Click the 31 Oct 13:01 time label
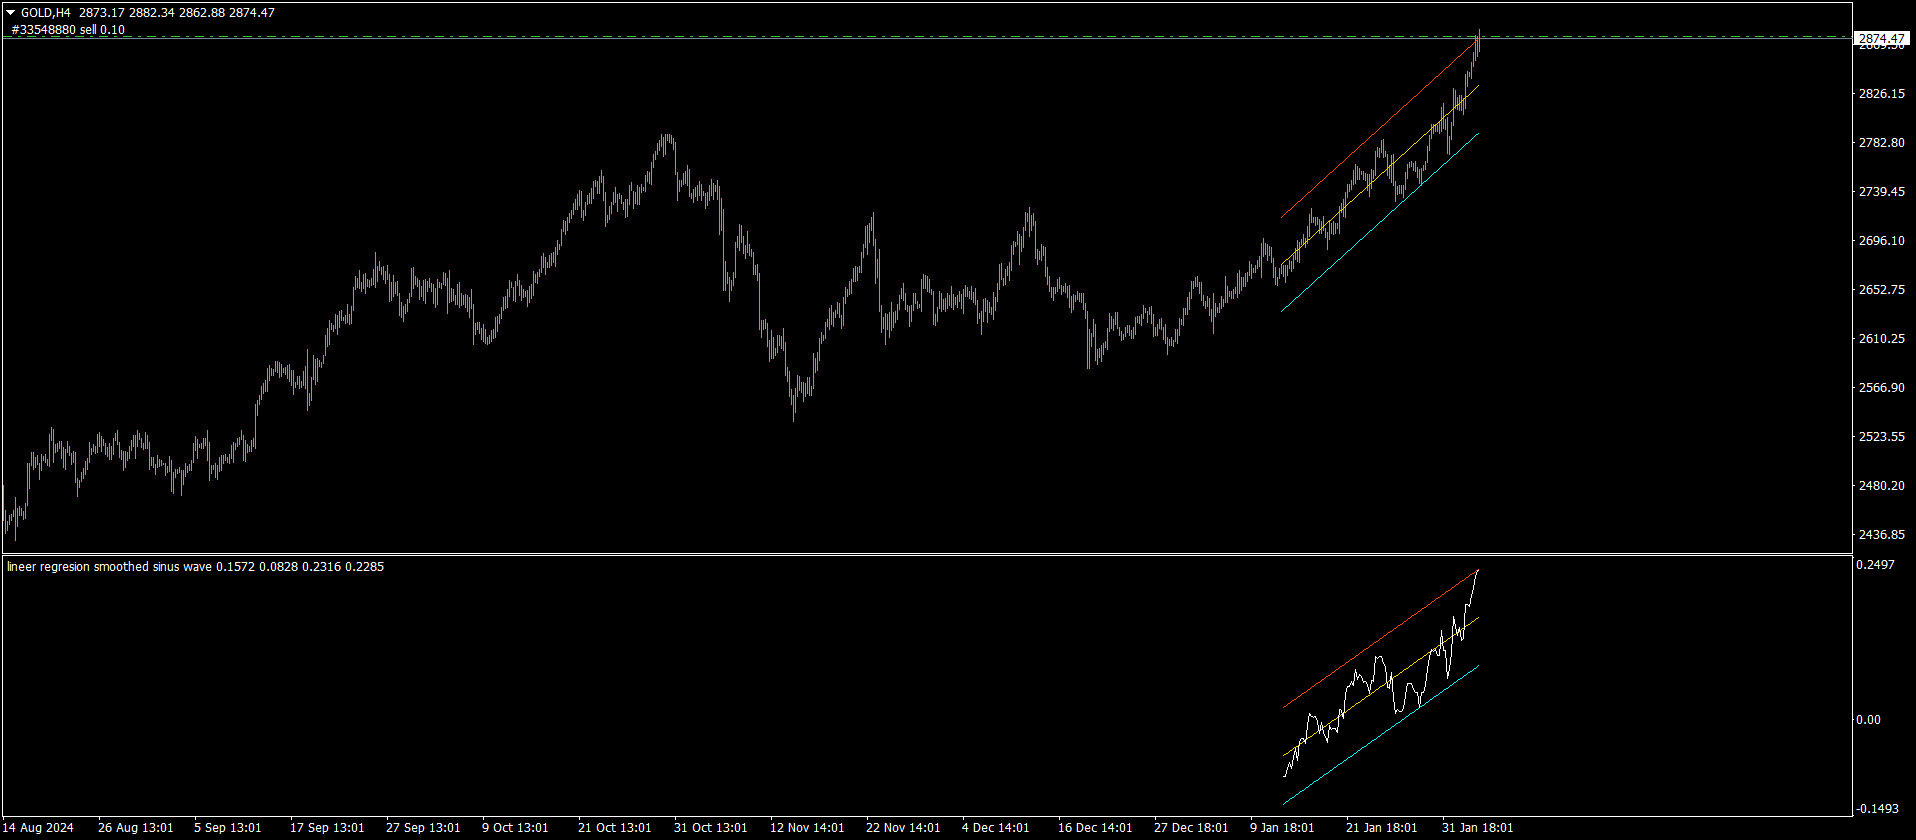The image size is (1916, 840). pos(711,828)
